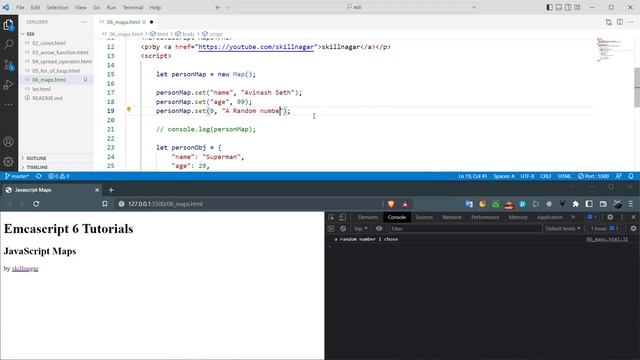
Task: Open the Default levels dropdown
Action: click(562, 229)
